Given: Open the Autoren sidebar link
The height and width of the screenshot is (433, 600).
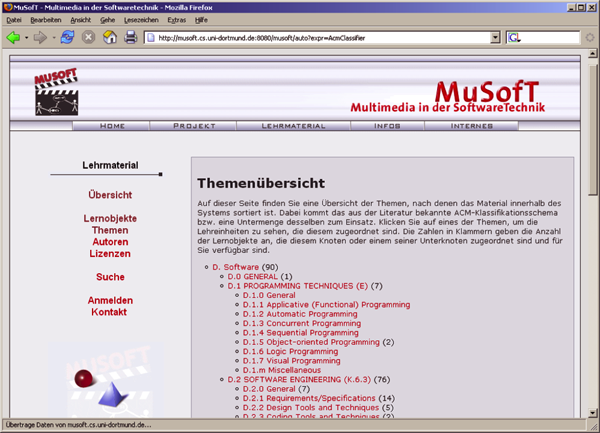Looking at the screenshot, I should (x=110, y=242).
